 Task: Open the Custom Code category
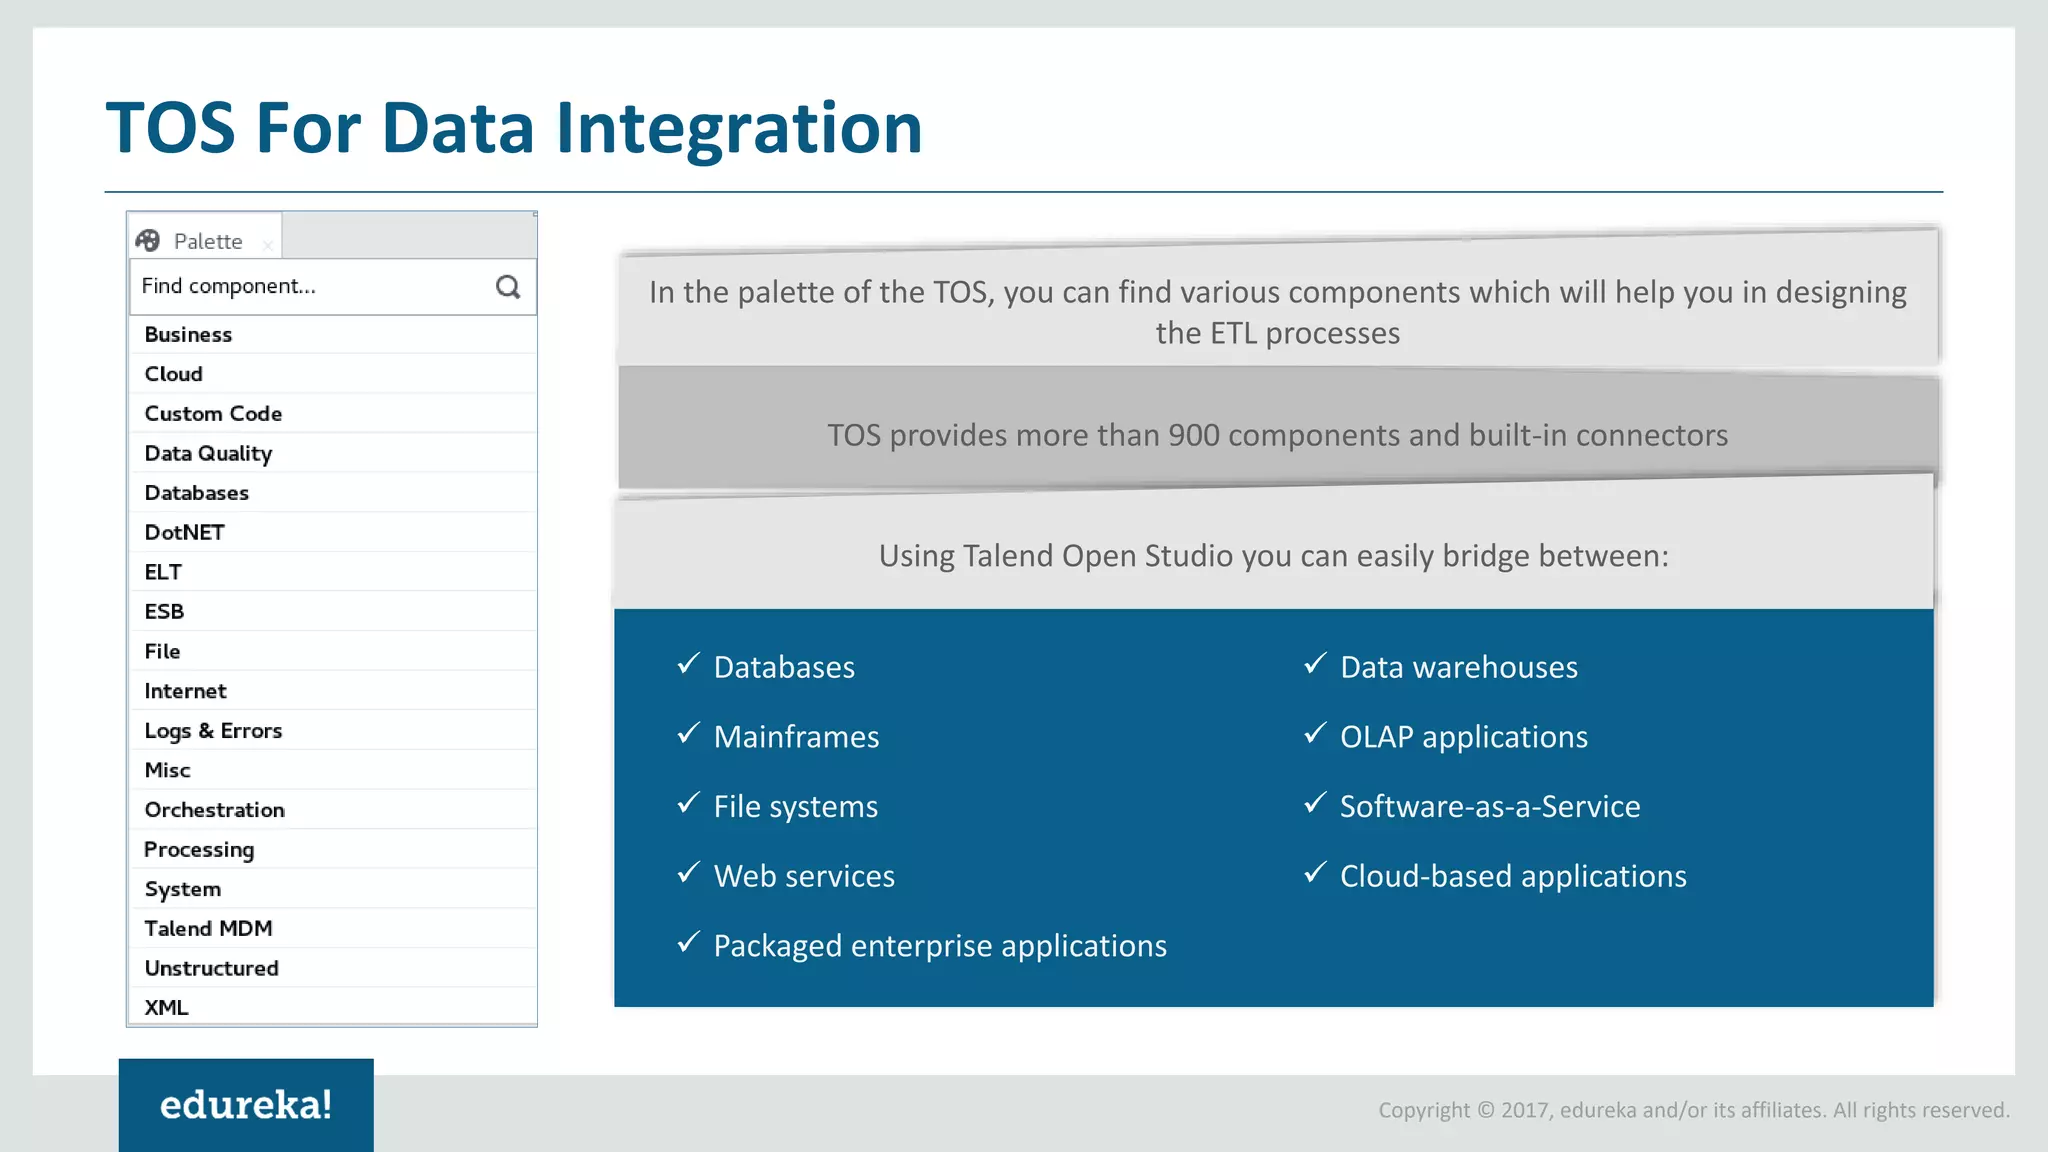coord(213,413)
